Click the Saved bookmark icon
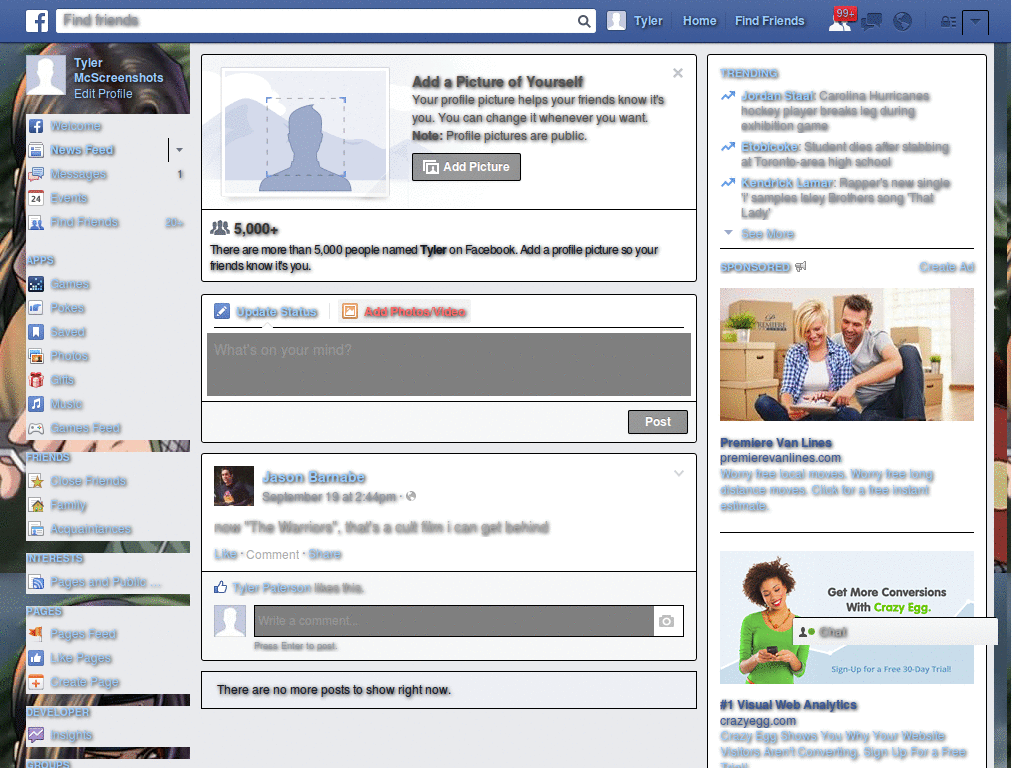Image resolution: width=1024 pixels, height=768 pixels. click(36, 332)
